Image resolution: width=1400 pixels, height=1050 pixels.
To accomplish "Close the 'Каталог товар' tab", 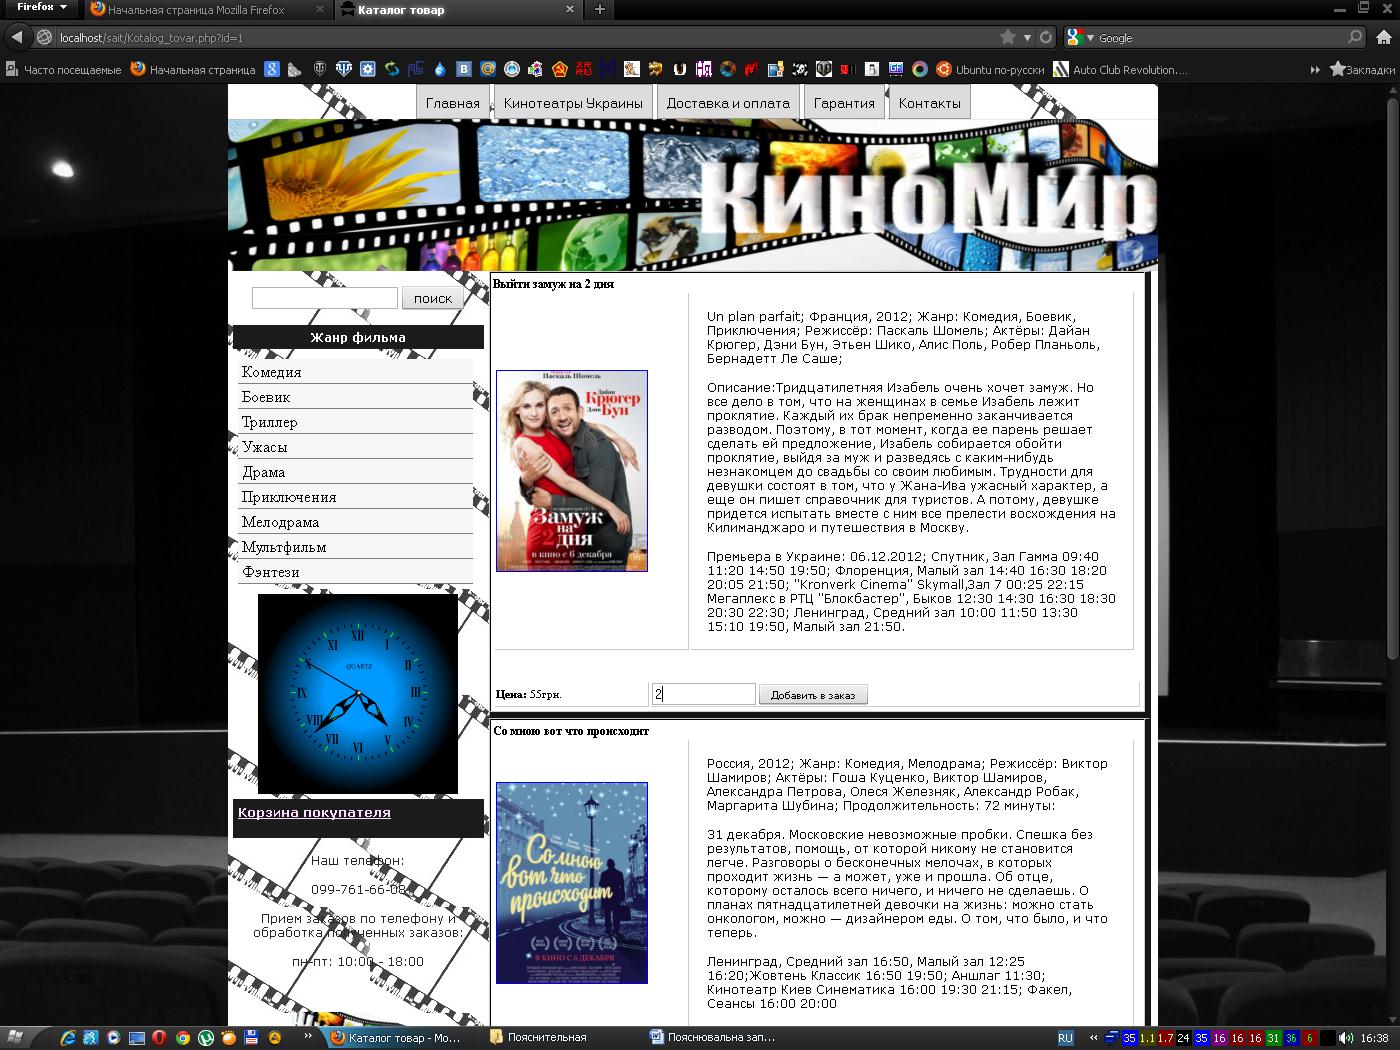I will (570, 10).
